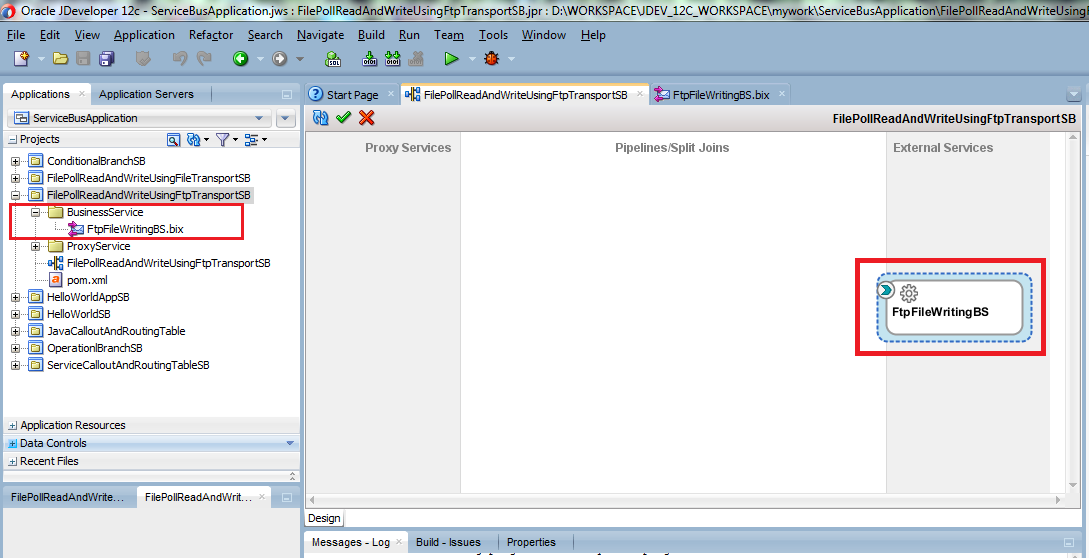Expand the ProxyService folder

coord(35,247)
